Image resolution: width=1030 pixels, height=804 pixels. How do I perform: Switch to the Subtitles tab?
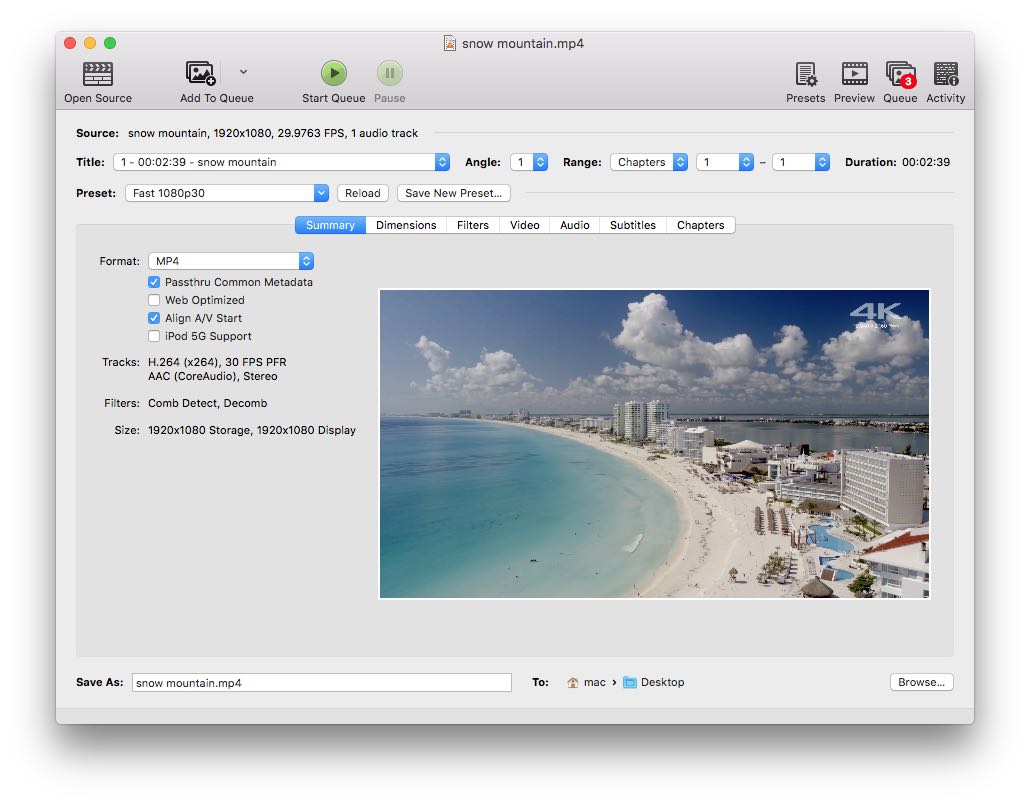pyautogui.click(x=633, y=225)
